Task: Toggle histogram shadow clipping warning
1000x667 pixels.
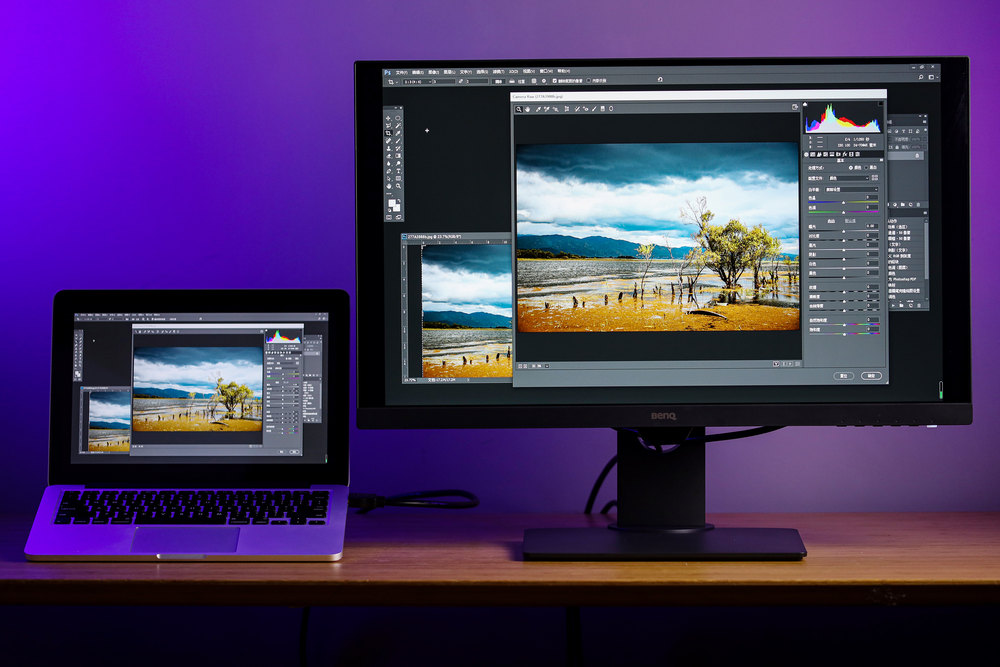Action: [x=805, y=105]
